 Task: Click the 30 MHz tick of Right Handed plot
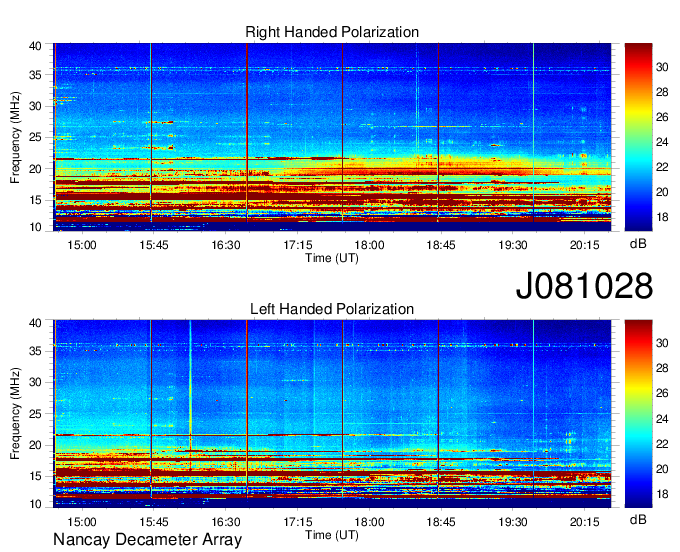35,106
